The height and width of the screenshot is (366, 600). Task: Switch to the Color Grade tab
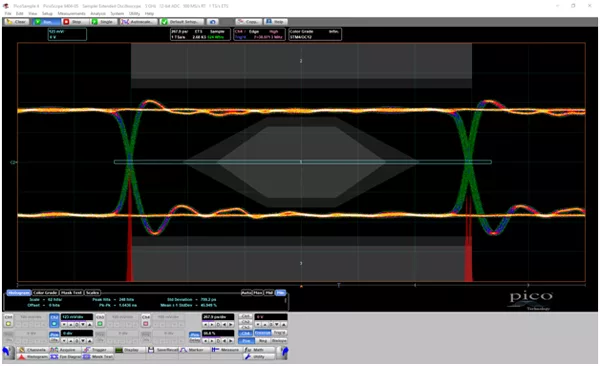(x=45, y=292)
